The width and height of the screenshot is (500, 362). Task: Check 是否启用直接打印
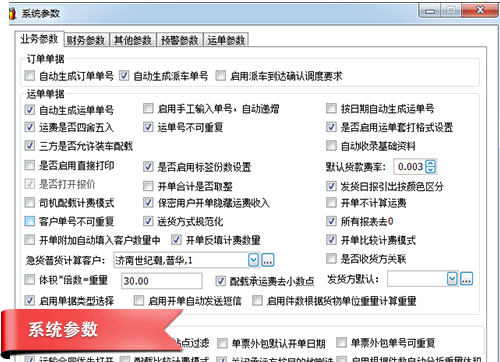(x=30, y=165)
